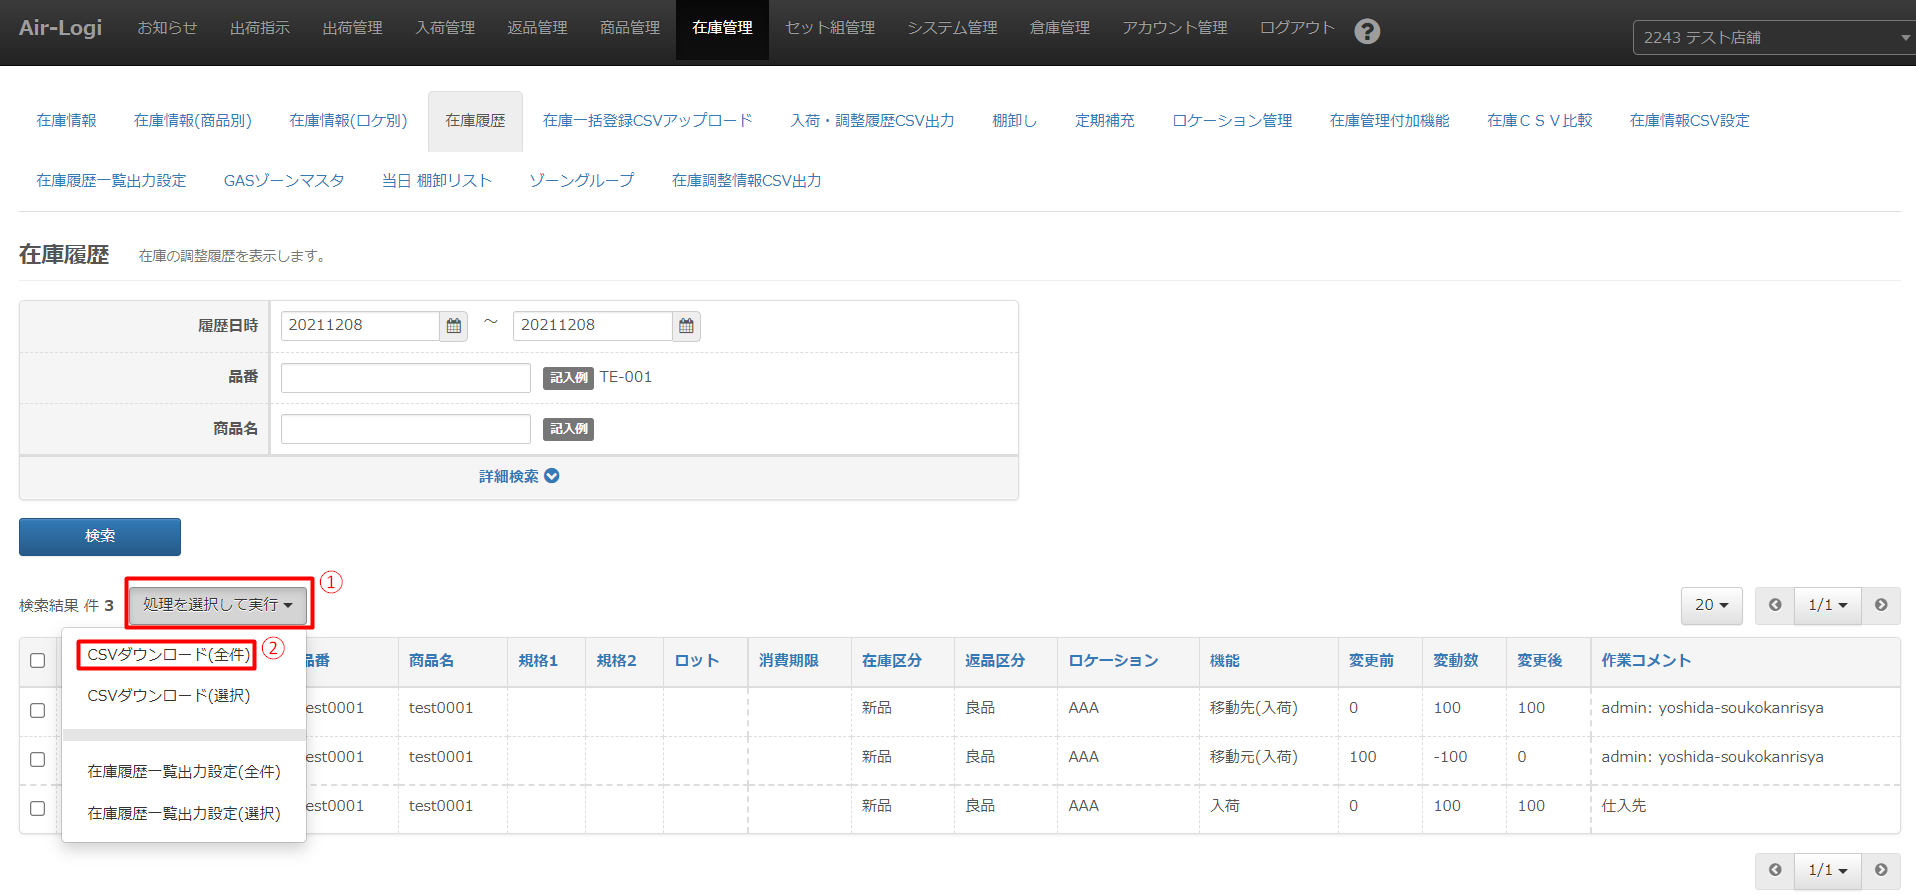This screenshot has height=894, width=1916.
Task: Click bottom pager next page arrow
Action: click(x=1881, y=870)
